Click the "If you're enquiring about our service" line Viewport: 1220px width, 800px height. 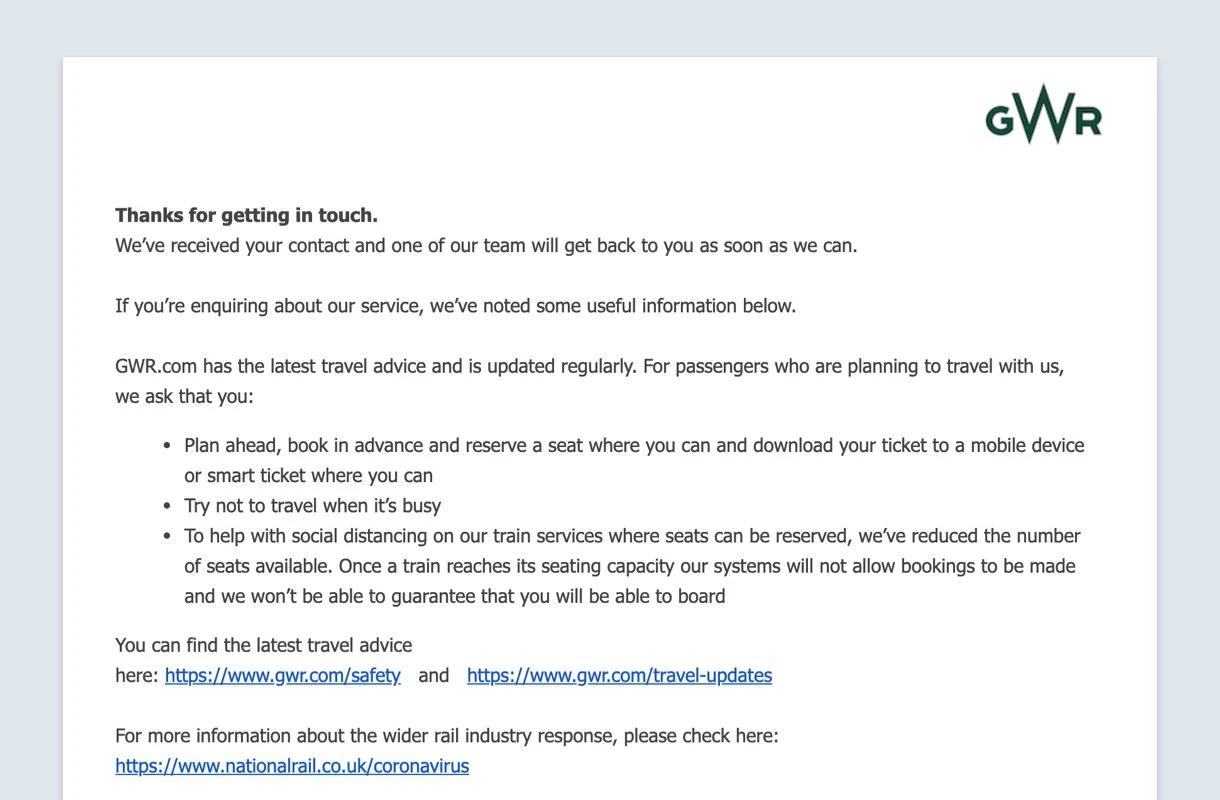coord(455,306)
